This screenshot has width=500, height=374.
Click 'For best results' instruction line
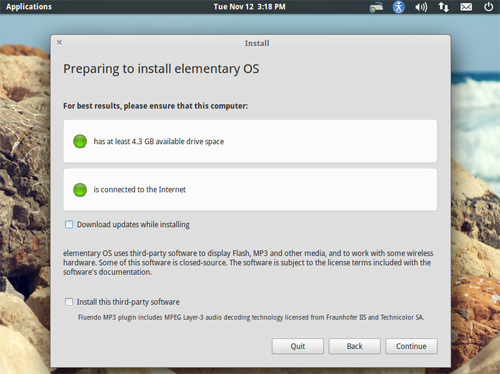pos(155,106)
